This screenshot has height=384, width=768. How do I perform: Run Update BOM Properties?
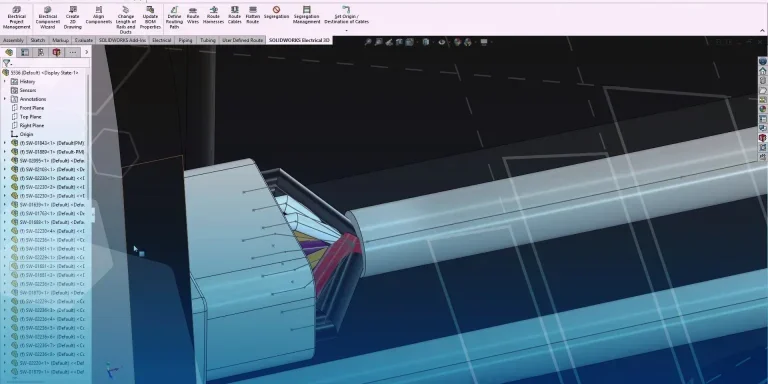click(150, 18)
